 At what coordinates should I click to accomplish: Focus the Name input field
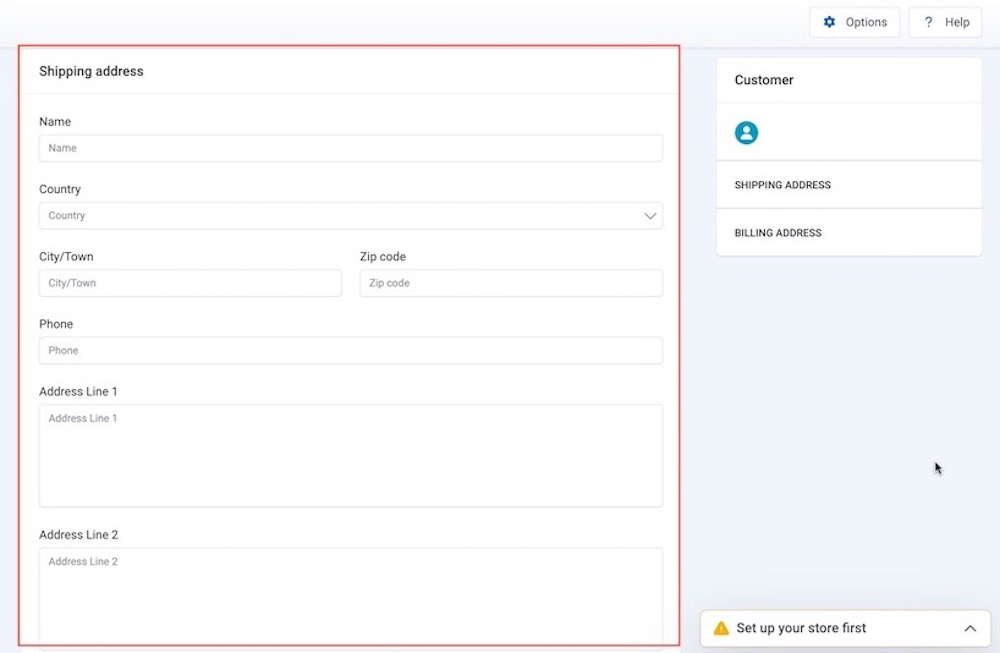coord(350,148)
